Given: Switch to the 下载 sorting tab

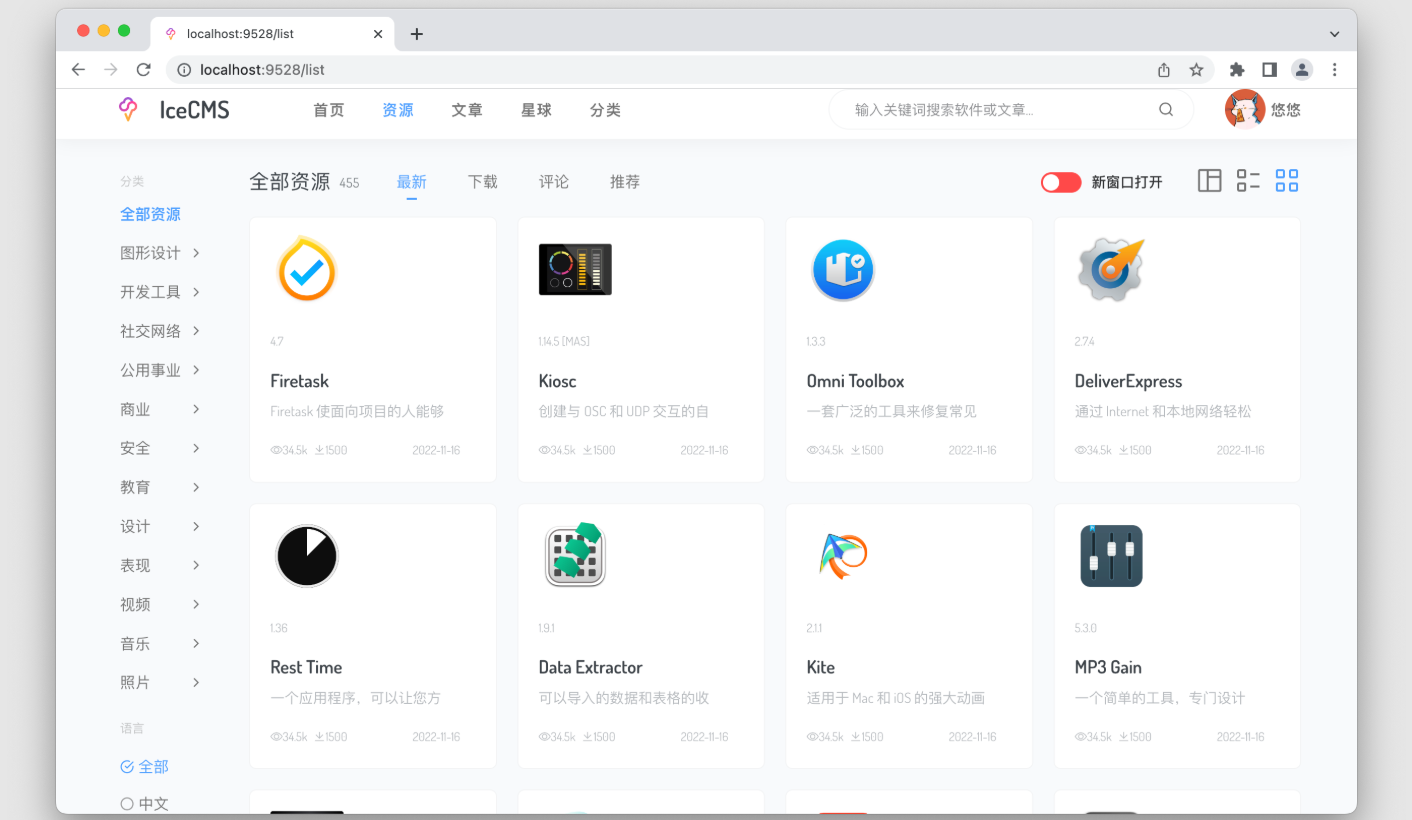Looking at the screenshot, I should click(483, 182).
